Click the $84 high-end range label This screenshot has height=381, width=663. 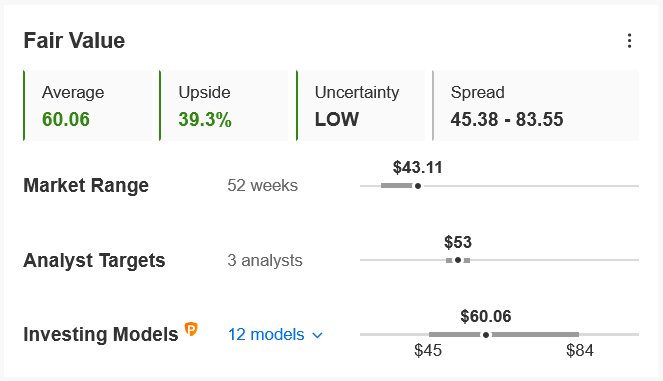pos(580,350)
